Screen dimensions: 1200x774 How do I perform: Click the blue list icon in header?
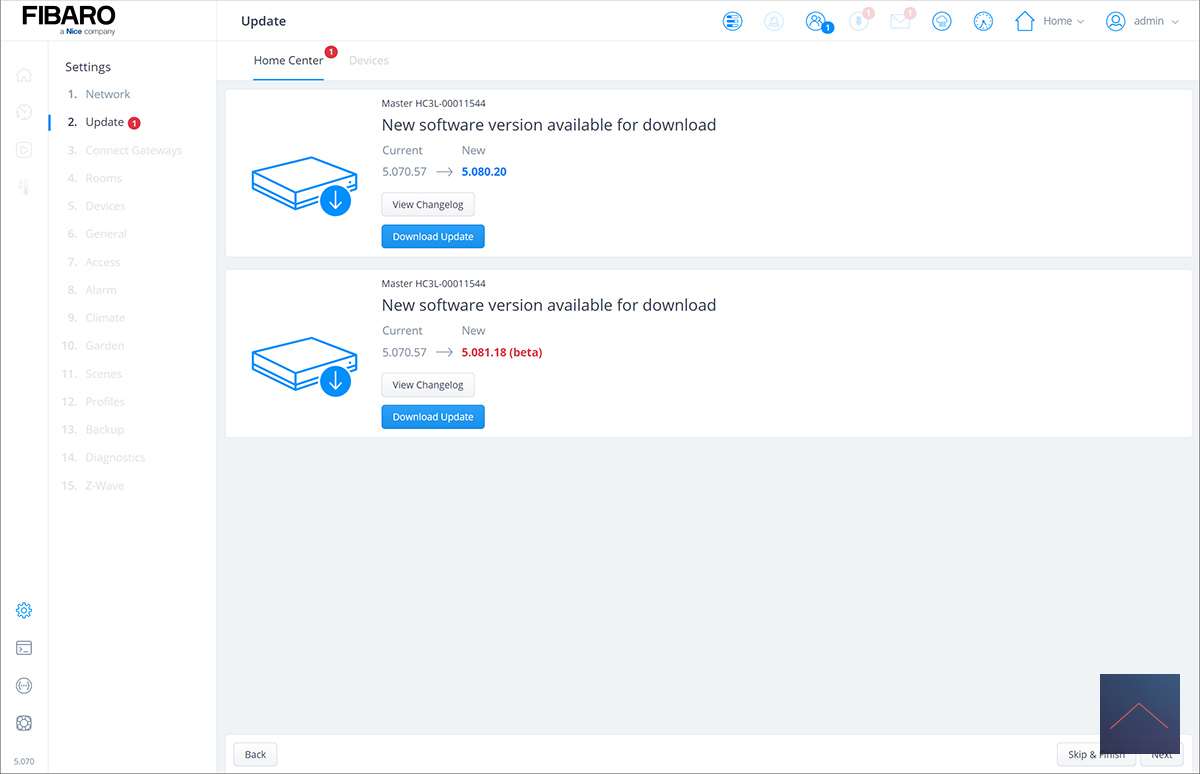(x=733, y=21)
